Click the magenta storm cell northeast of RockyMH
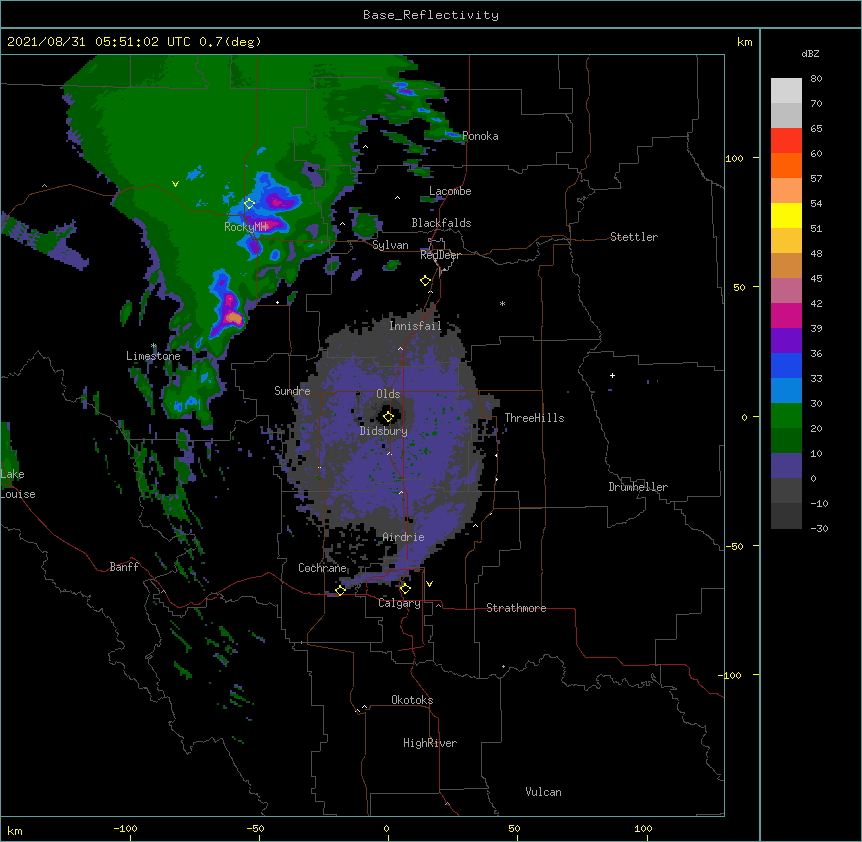862x842 pixels. click(x=278, y=202)
